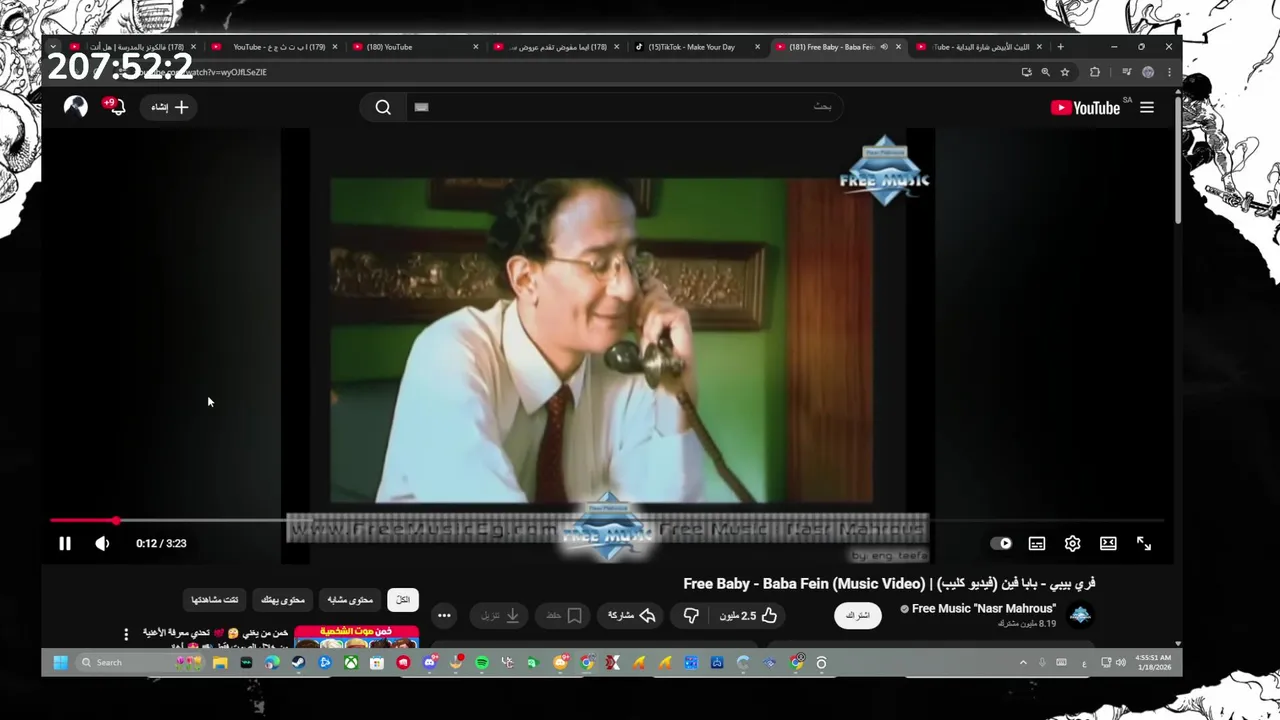Select the 'تمّت مشاهدتها' filter chip
The width and height of the screenshot is (1280, 720).
215,600
